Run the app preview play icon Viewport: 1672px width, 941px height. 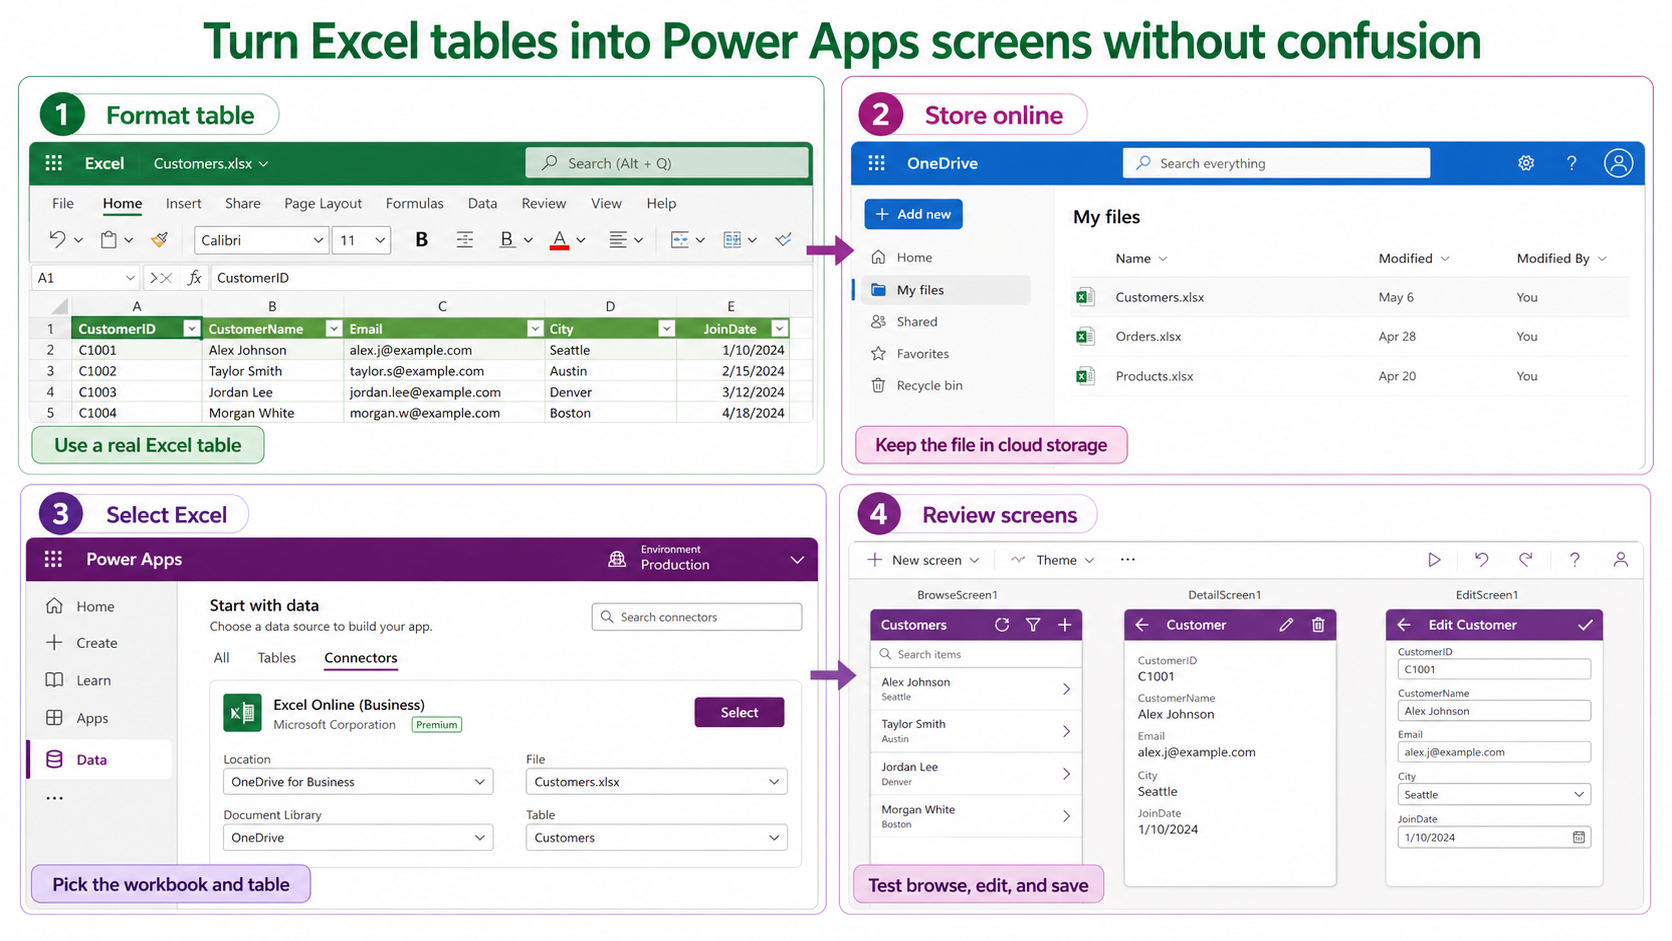click(x=1434, y=560)
